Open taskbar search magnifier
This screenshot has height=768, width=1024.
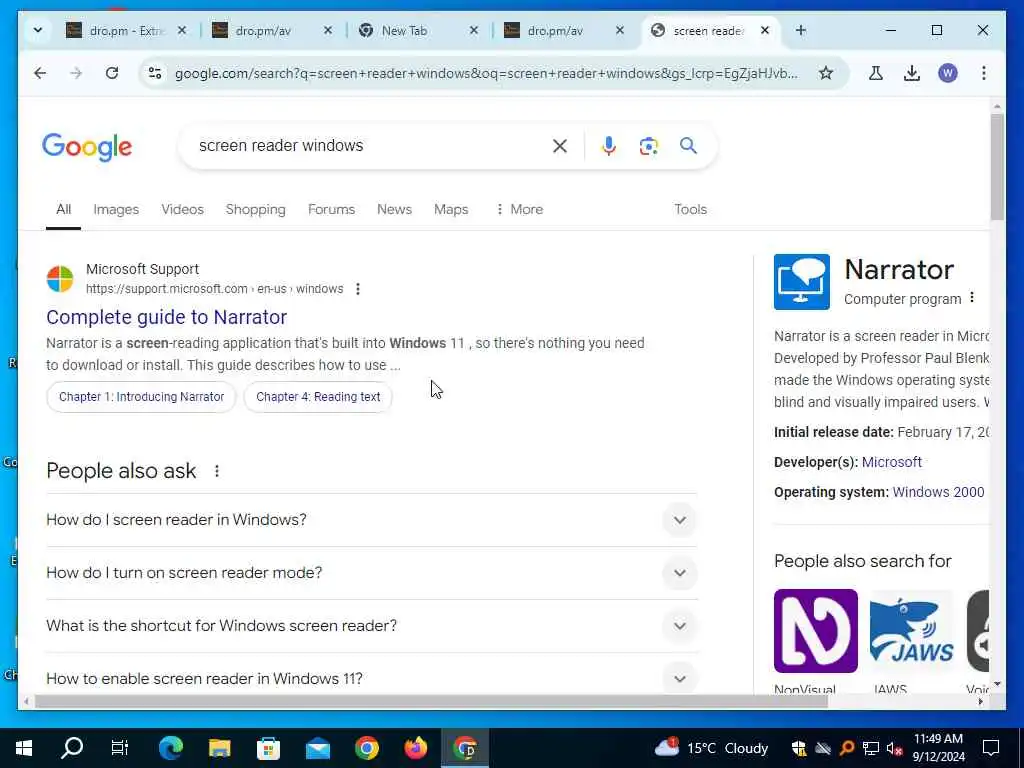(x=72, y=748)
